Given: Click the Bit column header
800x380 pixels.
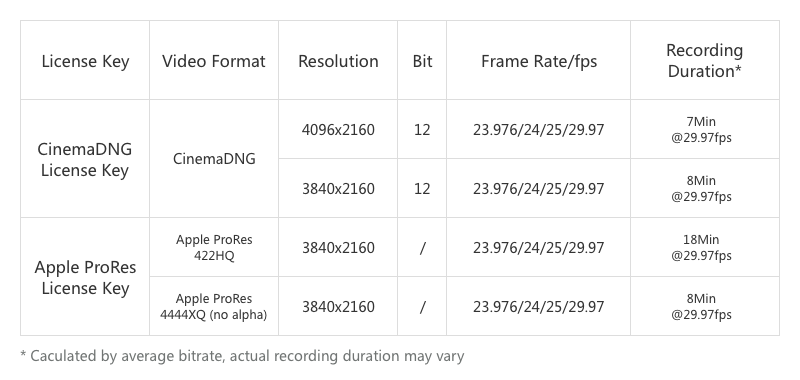Looking at the screenshot, I should [422, 61].
